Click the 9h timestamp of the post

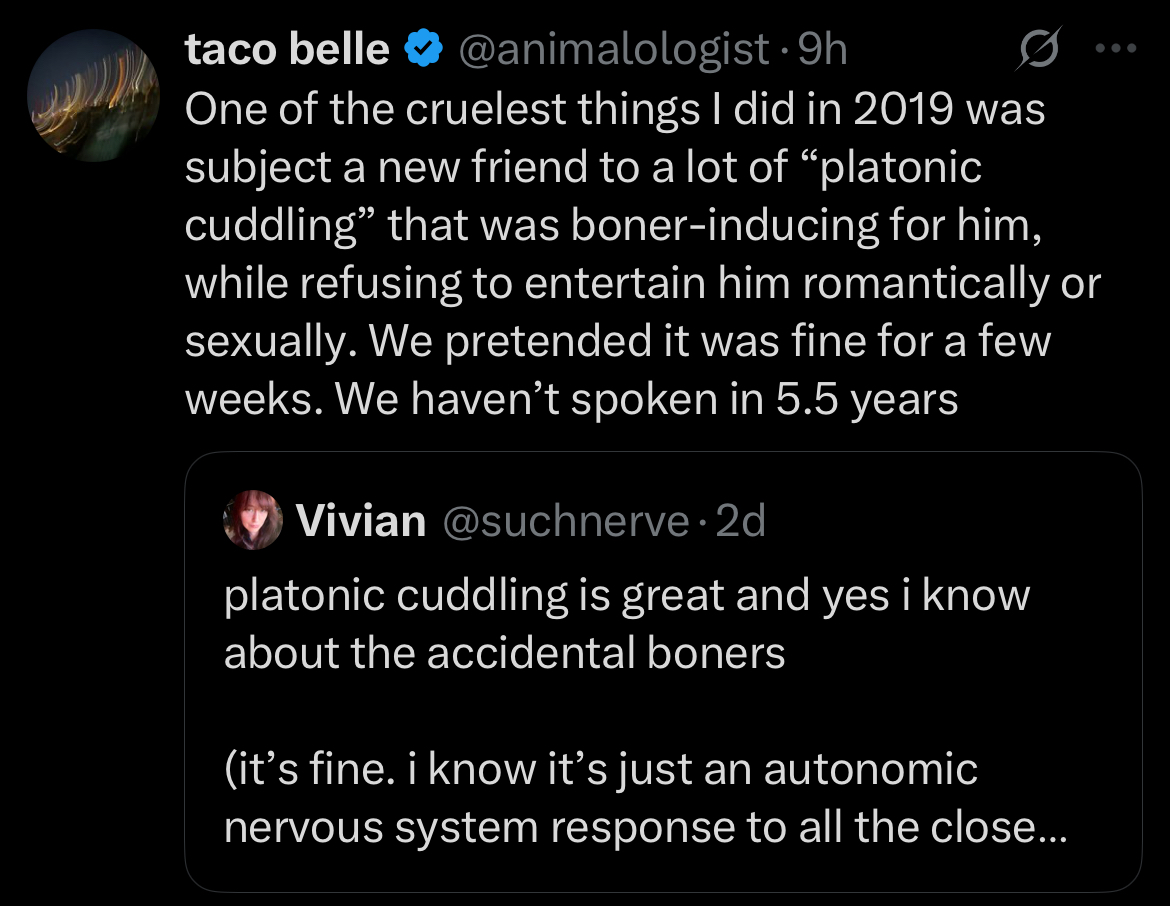(823, 49)
